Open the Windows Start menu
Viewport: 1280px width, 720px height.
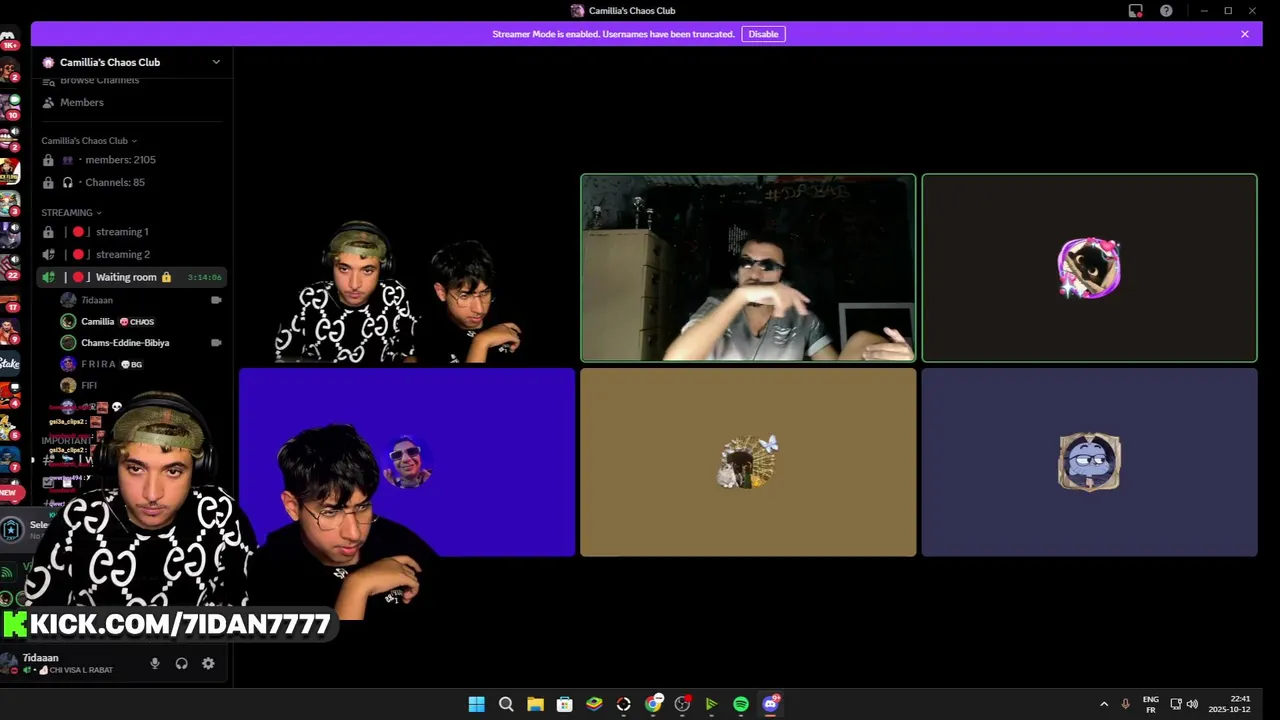(x=477, y=704)
